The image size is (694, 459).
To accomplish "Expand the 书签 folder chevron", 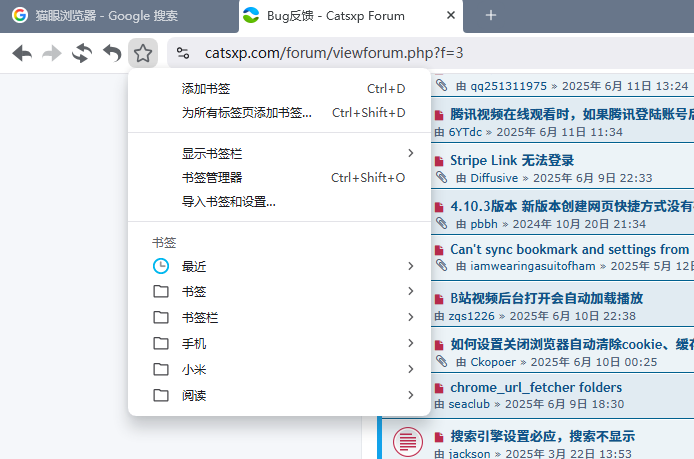I will point(411,291).
